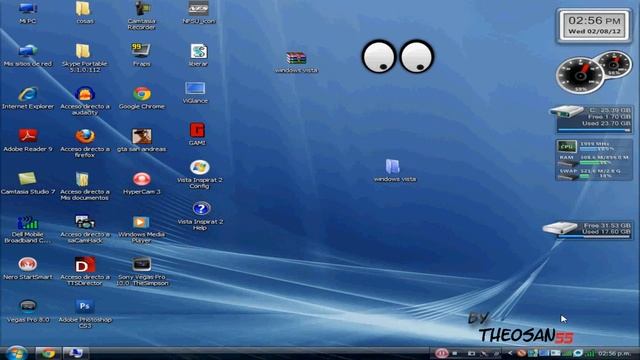Launch Windows Media Player shortcut
This screenshot has height=360, width=640.
(x=141, y=229)
